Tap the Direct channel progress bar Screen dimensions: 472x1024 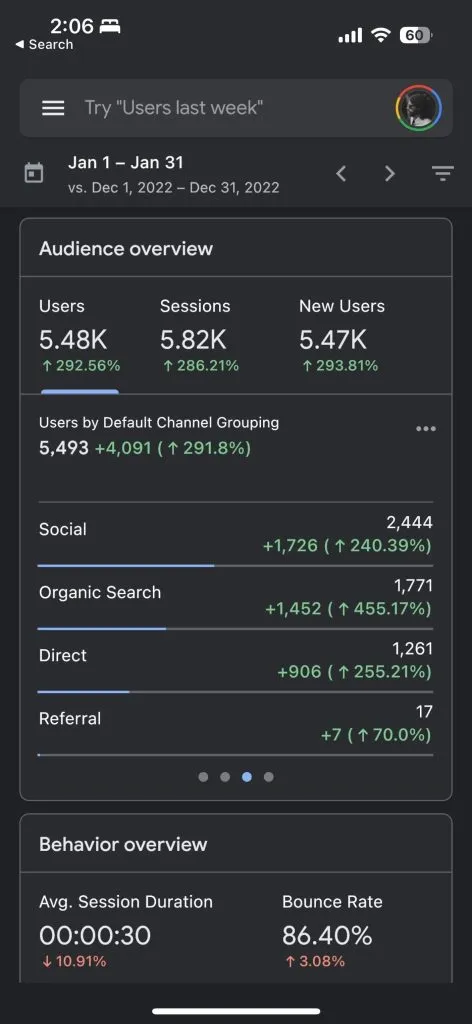[236, 692]
